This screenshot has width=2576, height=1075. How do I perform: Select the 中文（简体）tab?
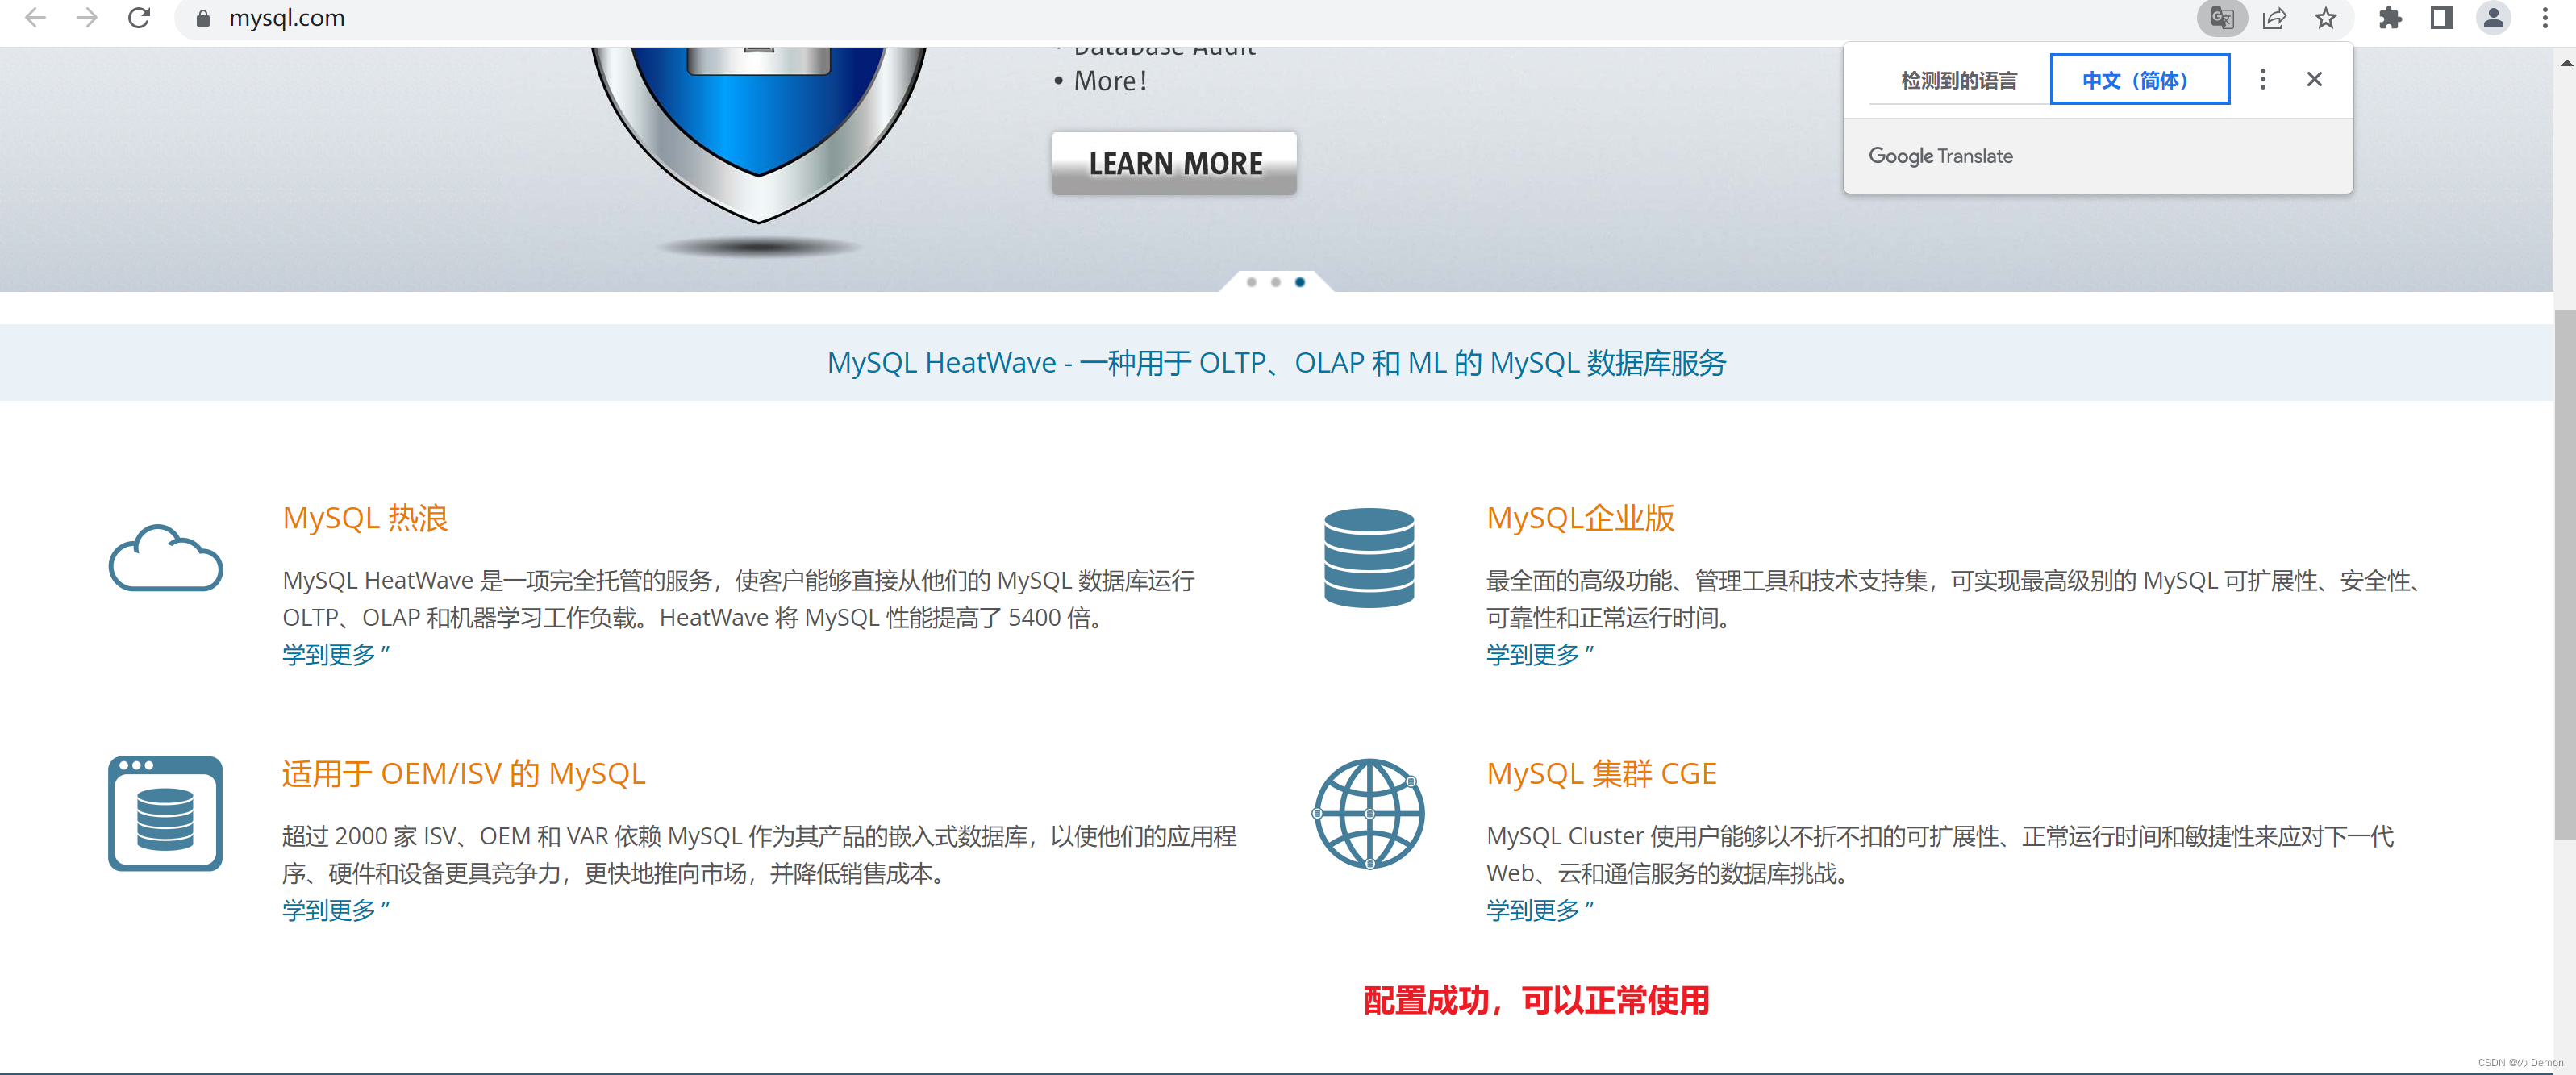[x=2139, y=80]
